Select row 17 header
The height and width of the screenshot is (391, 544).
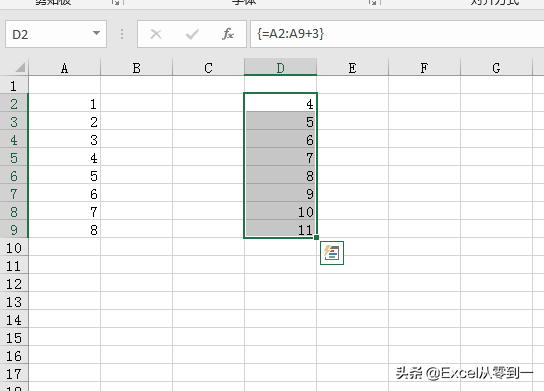(x=14, y=373)
